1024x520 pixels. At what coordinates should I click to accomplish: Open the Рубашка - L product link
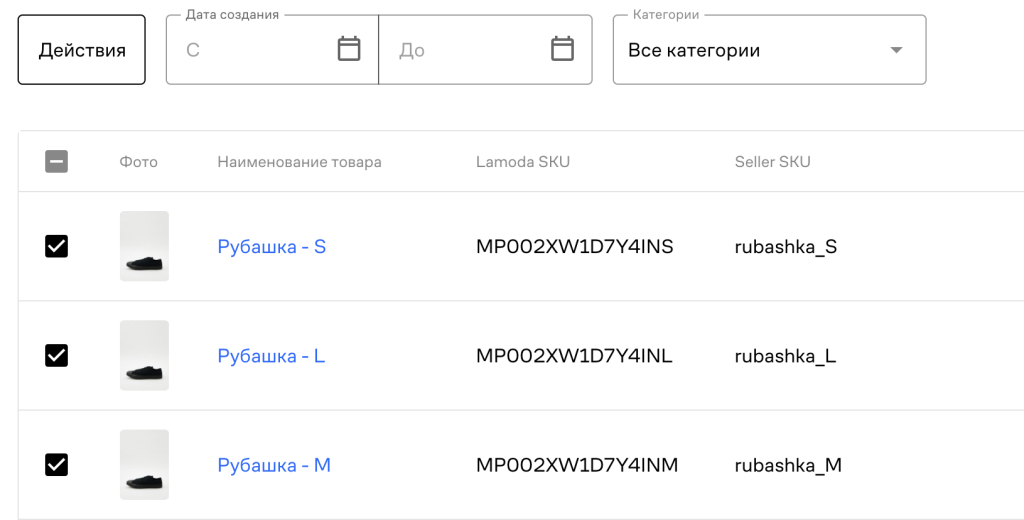tap(271, 355)
